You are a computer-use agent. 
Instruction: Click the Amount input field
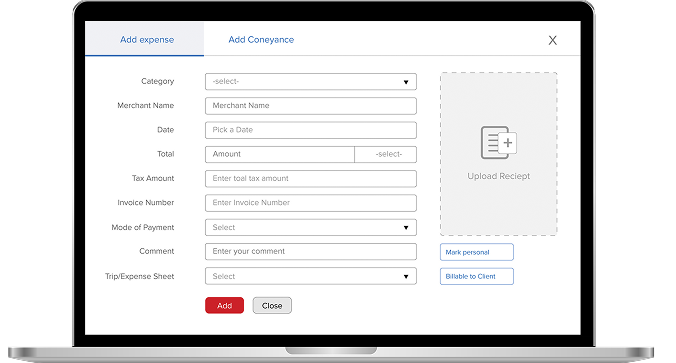(x=280, y=154)
